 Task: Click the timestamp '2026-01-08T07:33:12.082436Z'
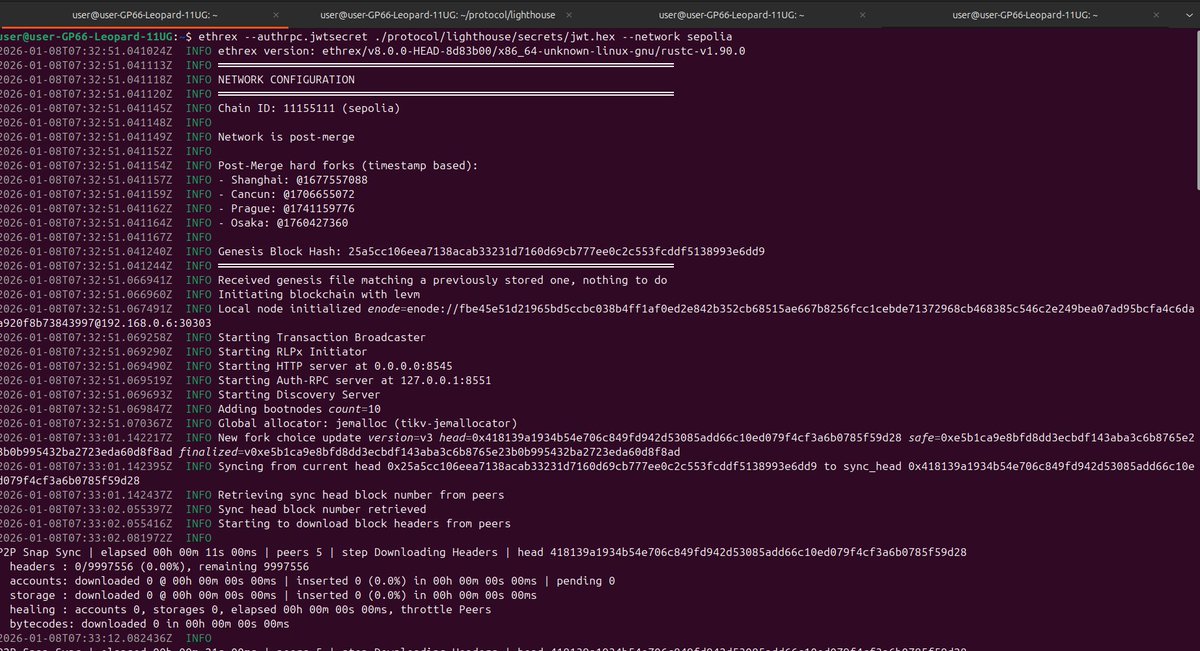tap(86, 638)
